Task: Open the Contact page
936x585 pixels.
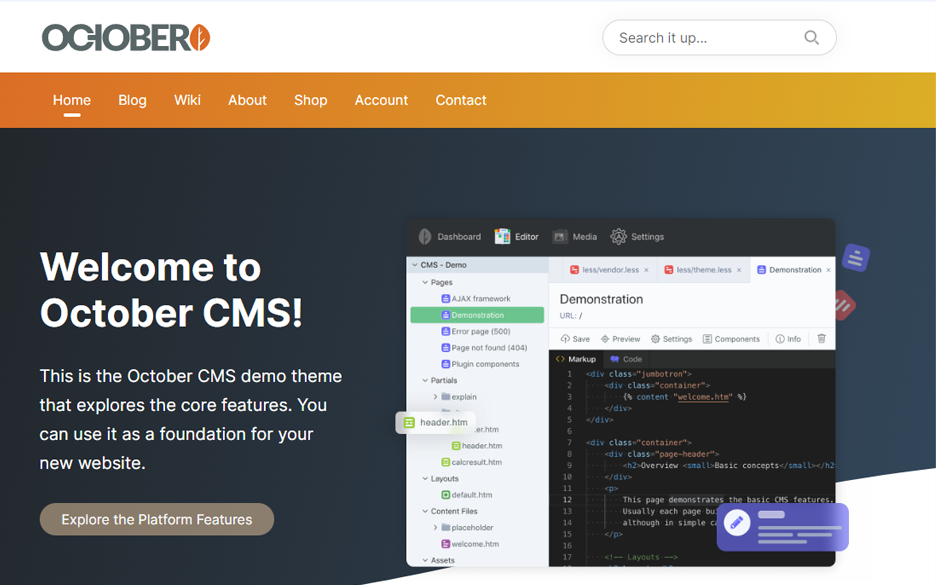Action: pyautogui.click(x=461, y=100)
